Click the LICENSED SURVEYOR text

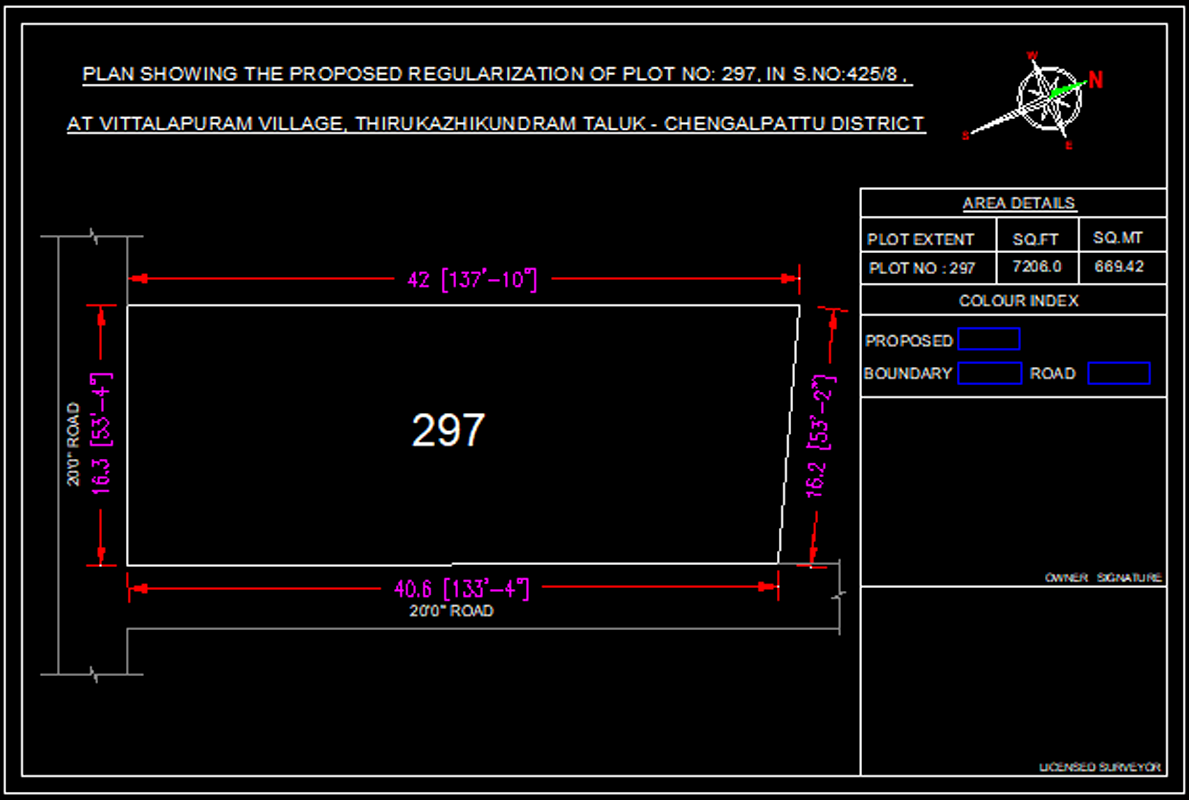tap(1100, 767)
